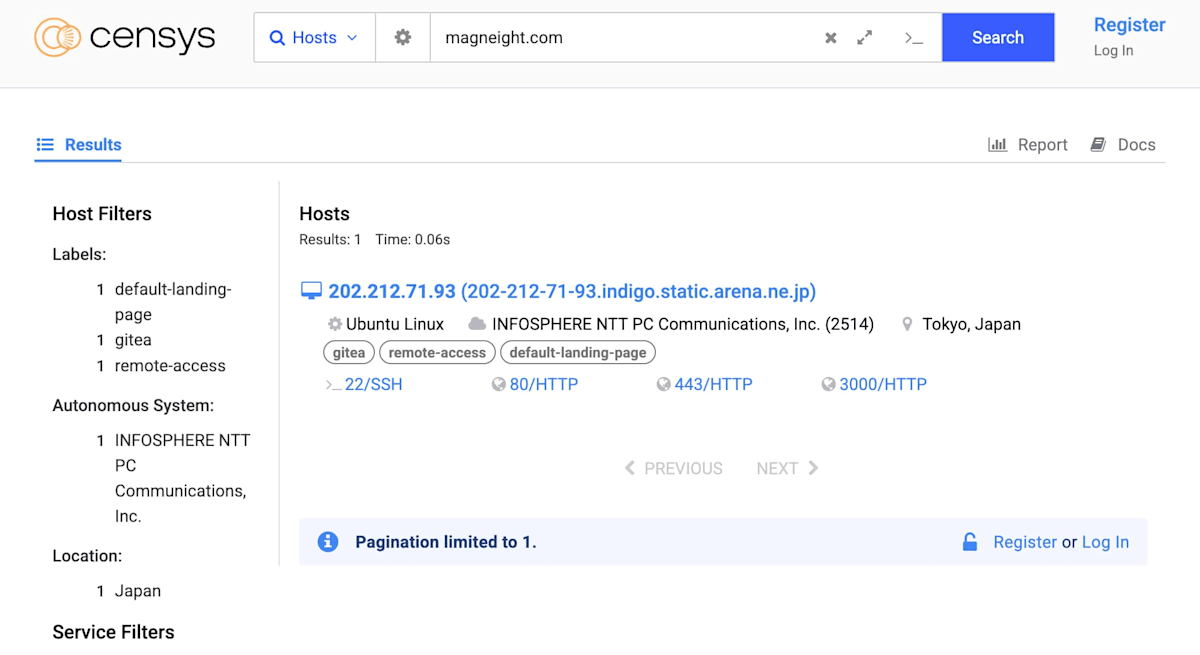Click the globe icon beside 443/HTTP
The height and width of the screenshot is (655, 1200).
[x=664, y=384]
